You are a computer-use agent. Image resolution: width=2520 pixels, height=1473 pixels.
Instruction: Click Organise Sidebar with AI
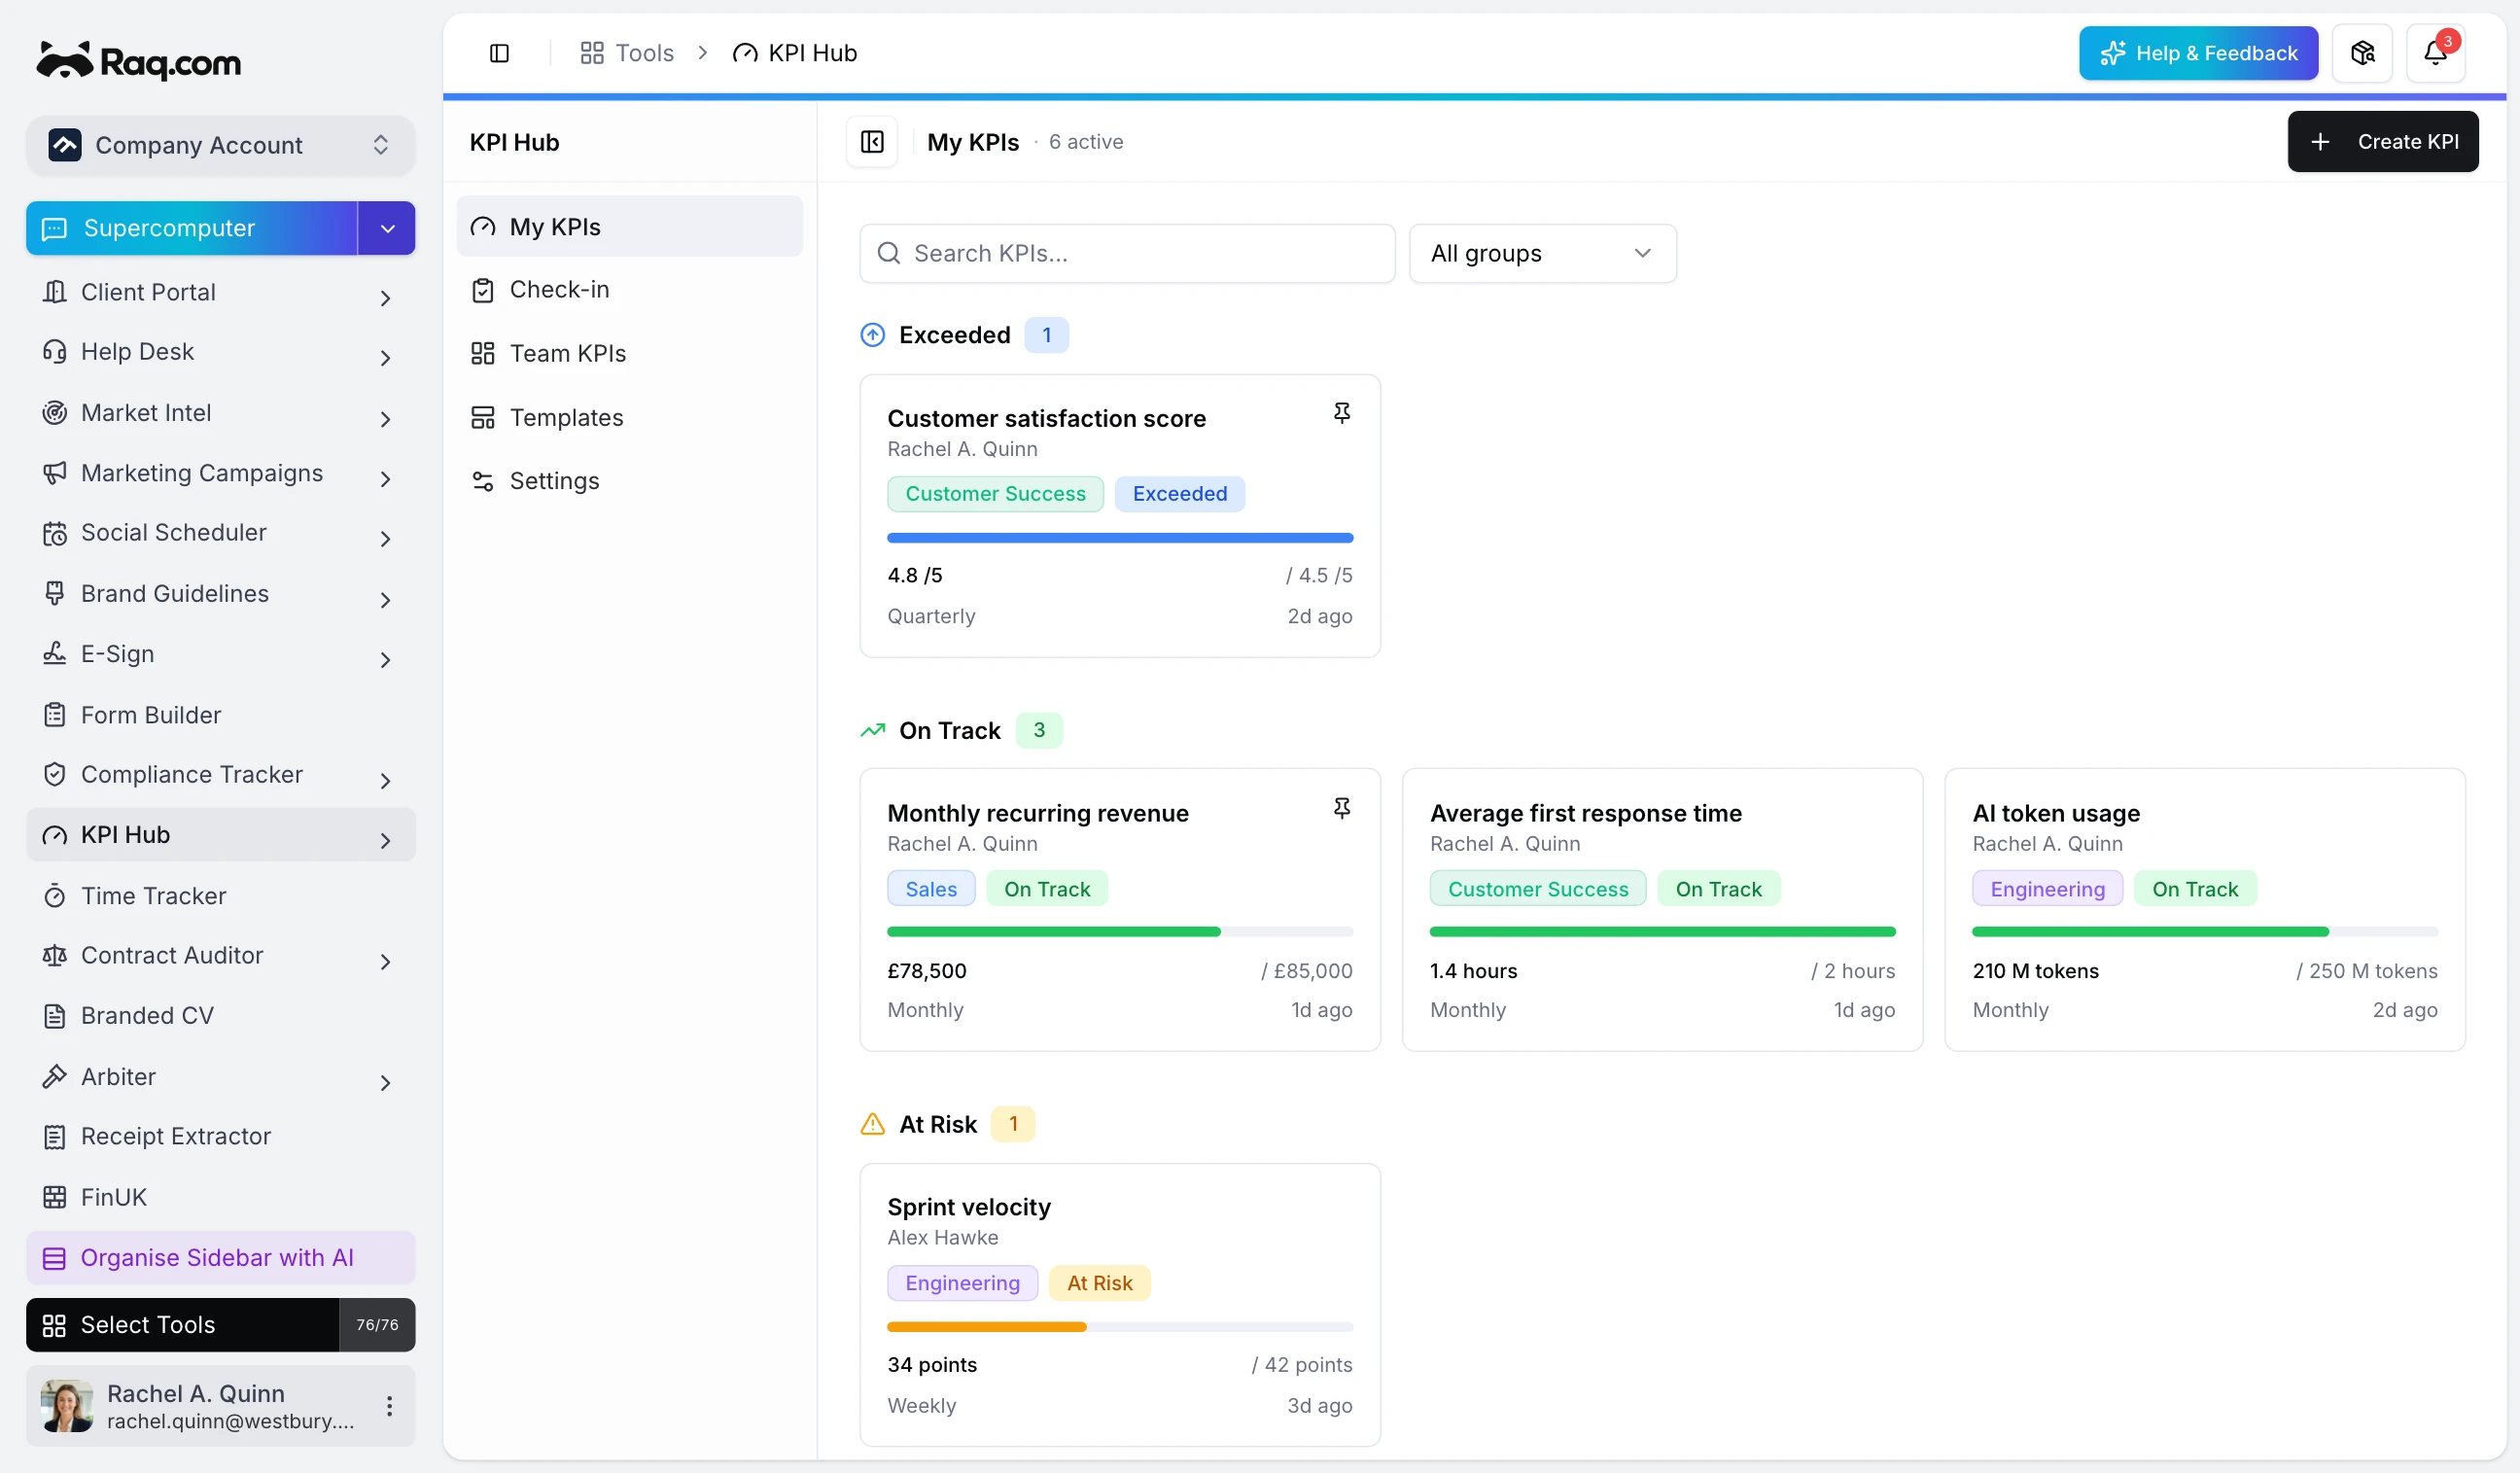(221, 1258)
